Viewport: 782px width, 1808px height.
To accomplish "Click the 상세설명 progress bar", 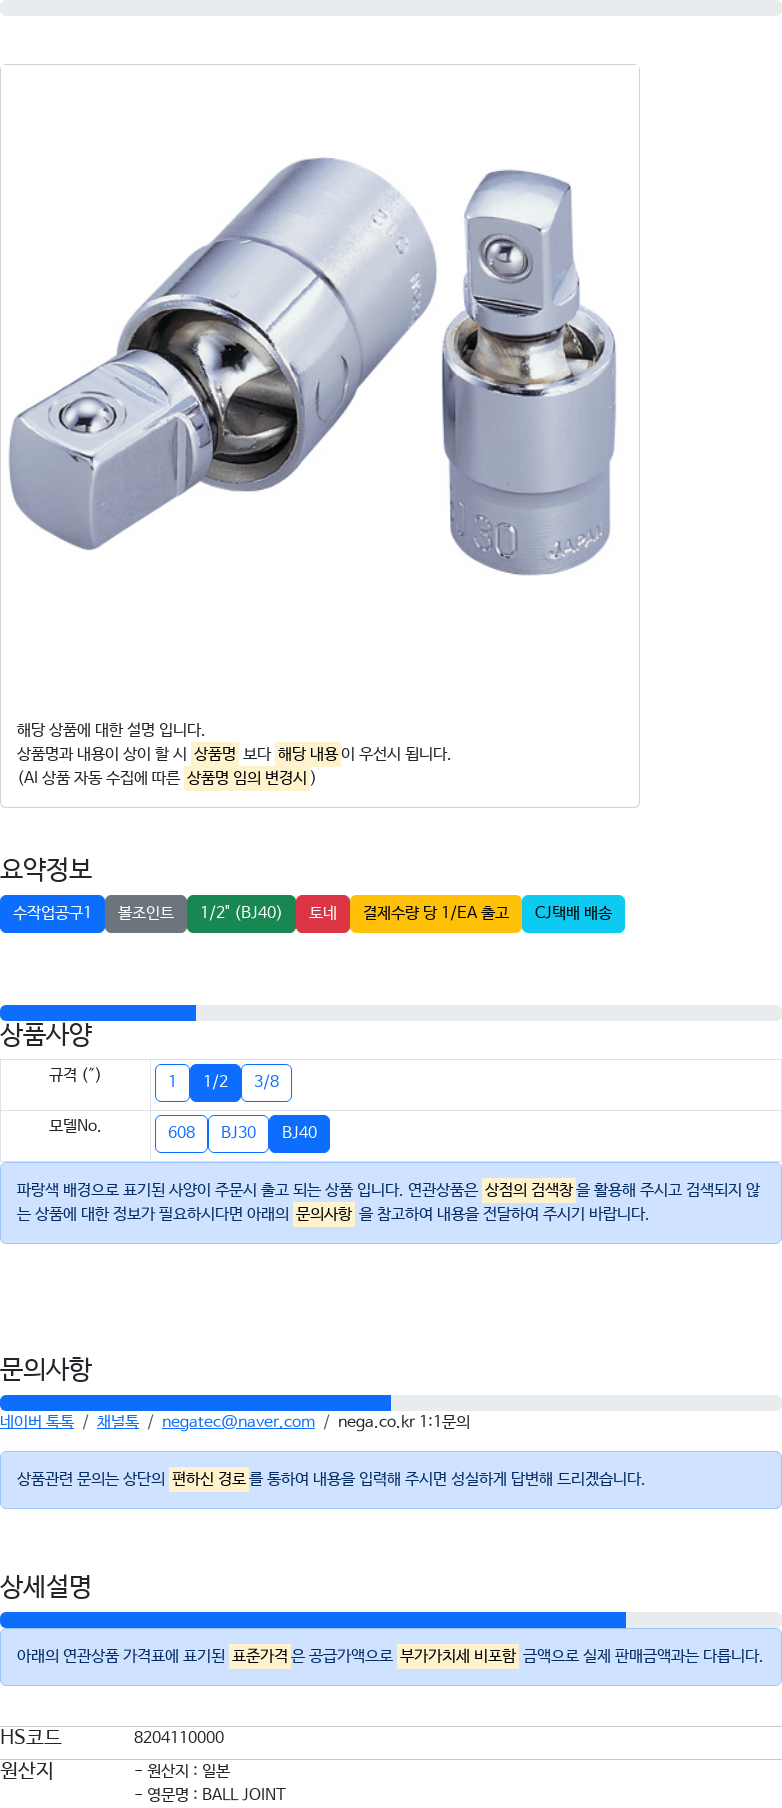I will pos(391,1620).
